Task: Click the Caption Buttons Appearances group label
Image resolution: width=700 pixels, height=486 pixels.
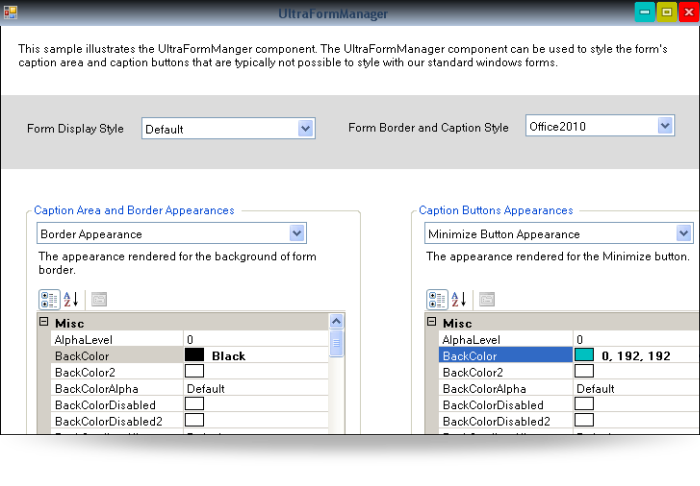Action: (496, 210)
